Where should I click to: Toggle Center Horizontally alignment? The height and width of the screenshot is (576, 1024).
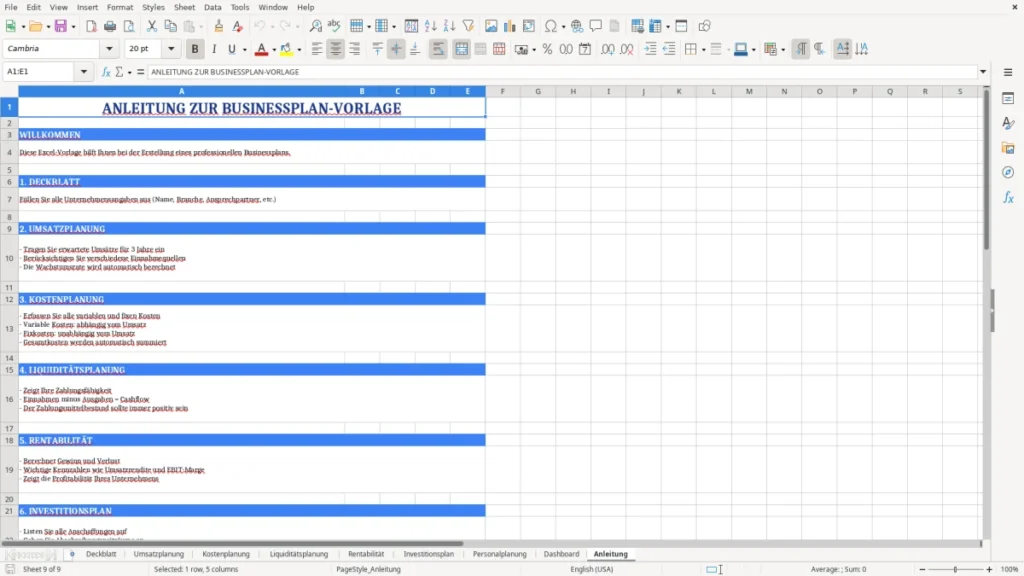(336, 49)
